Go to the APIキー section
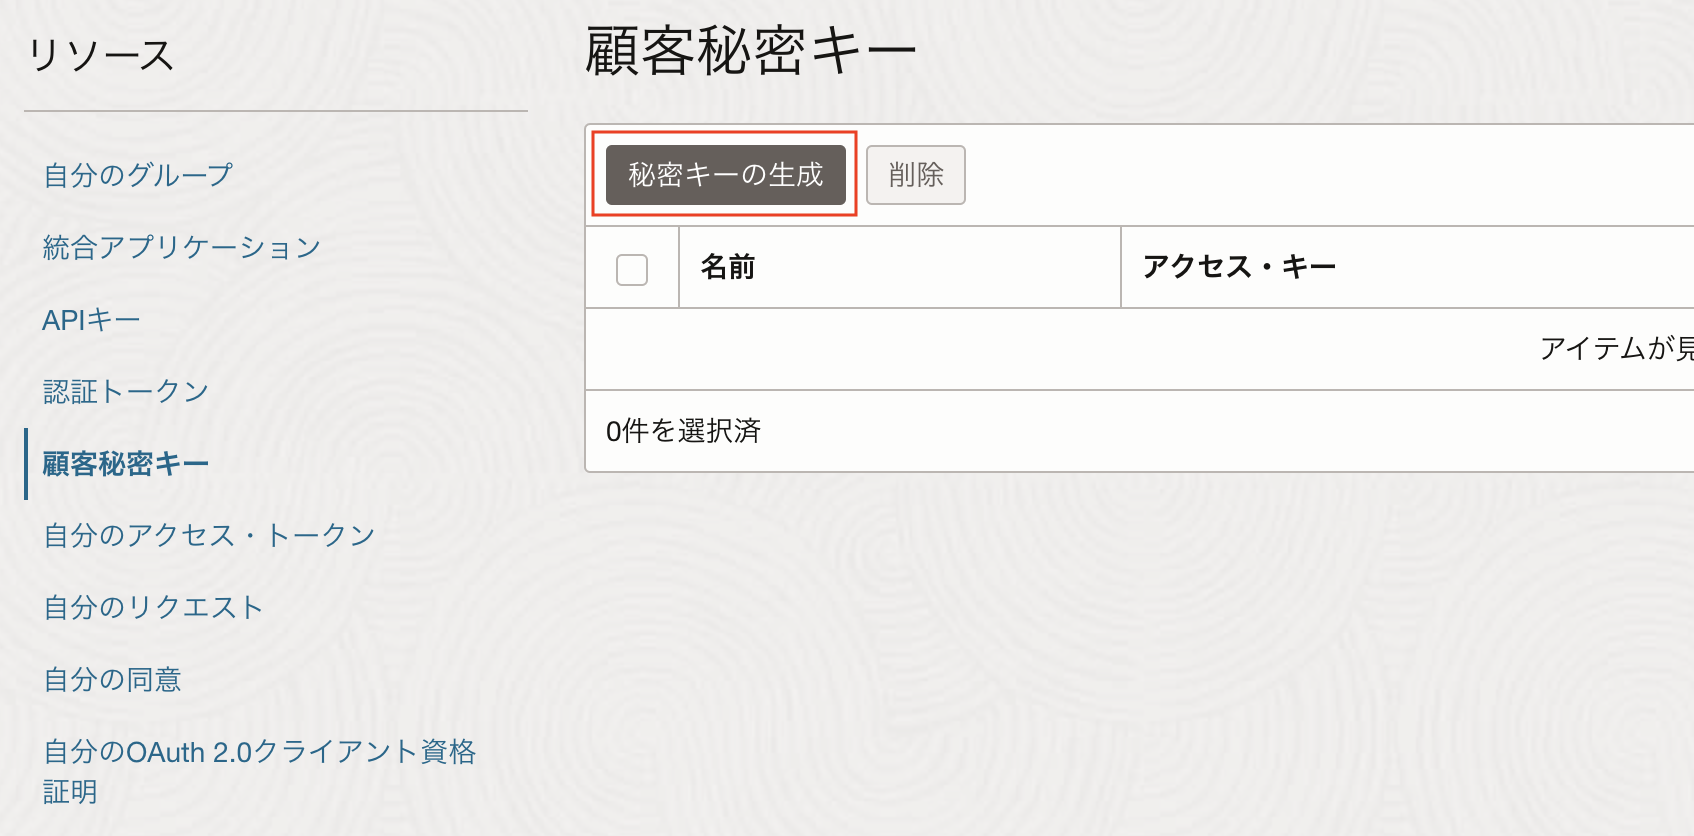This screenshot has height=836, width=1694. pos(90,319)
